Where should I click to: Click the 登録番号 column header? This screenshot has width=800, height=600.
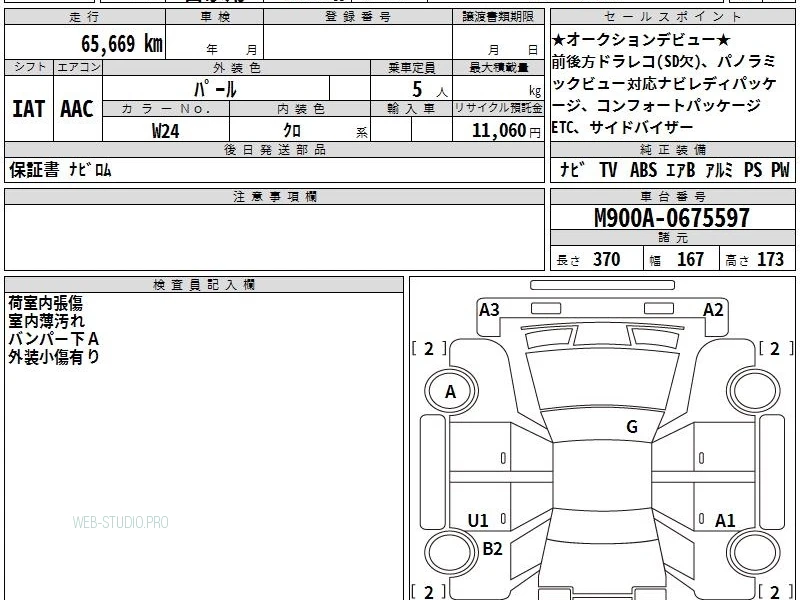click(x=358, y=17)
